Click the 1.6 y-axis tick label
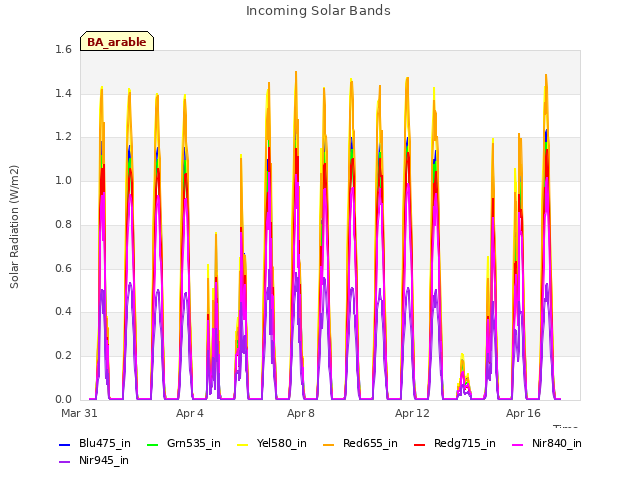 [x=63, y=49]
